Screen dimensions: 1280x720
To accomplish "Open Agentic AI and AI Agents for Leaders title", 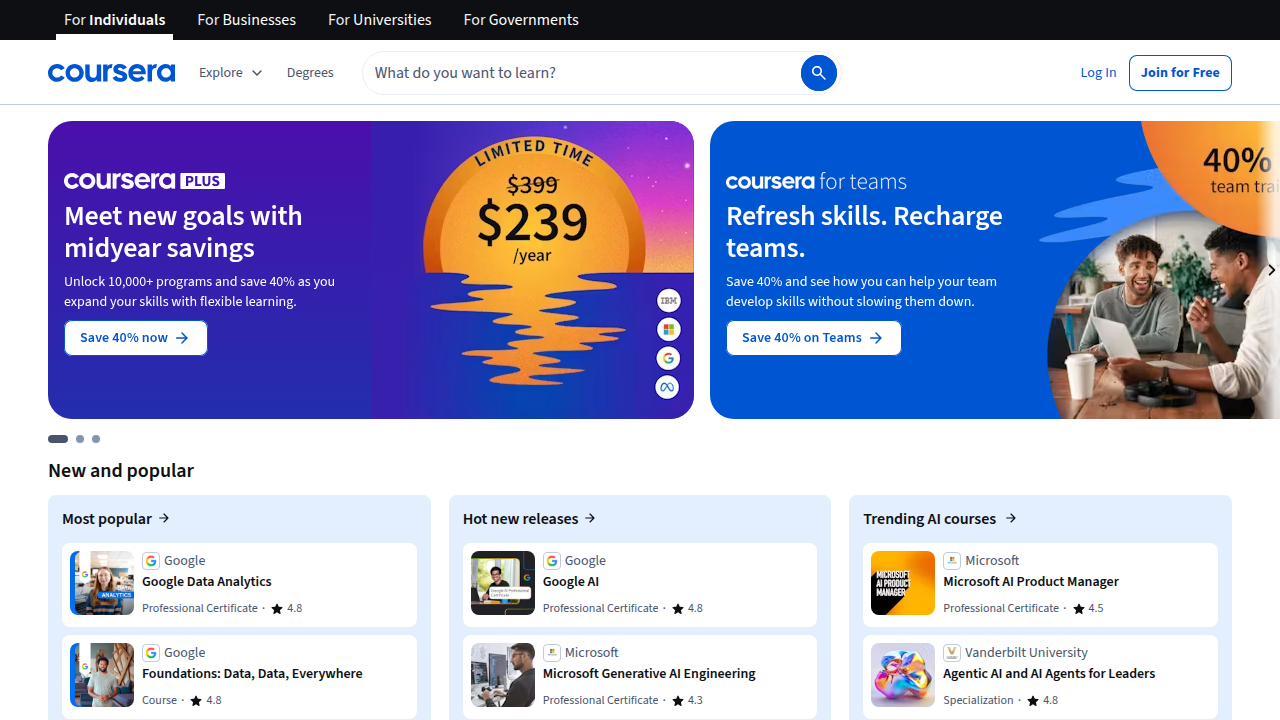I will point(1049,673).
